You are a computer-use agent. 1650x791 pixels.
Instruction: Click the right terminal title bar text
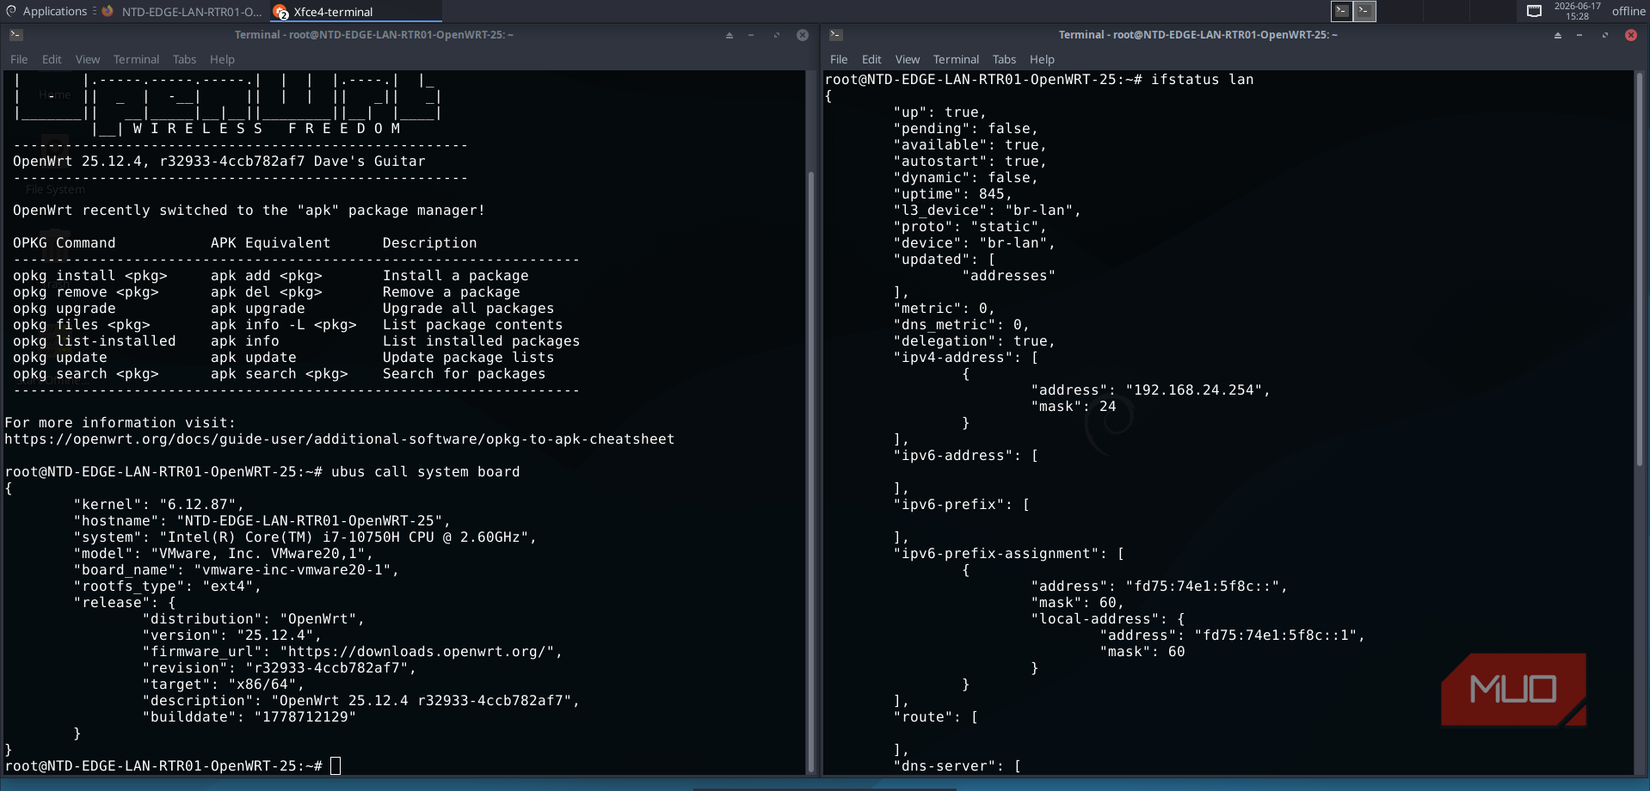[x=1198, y=35]
